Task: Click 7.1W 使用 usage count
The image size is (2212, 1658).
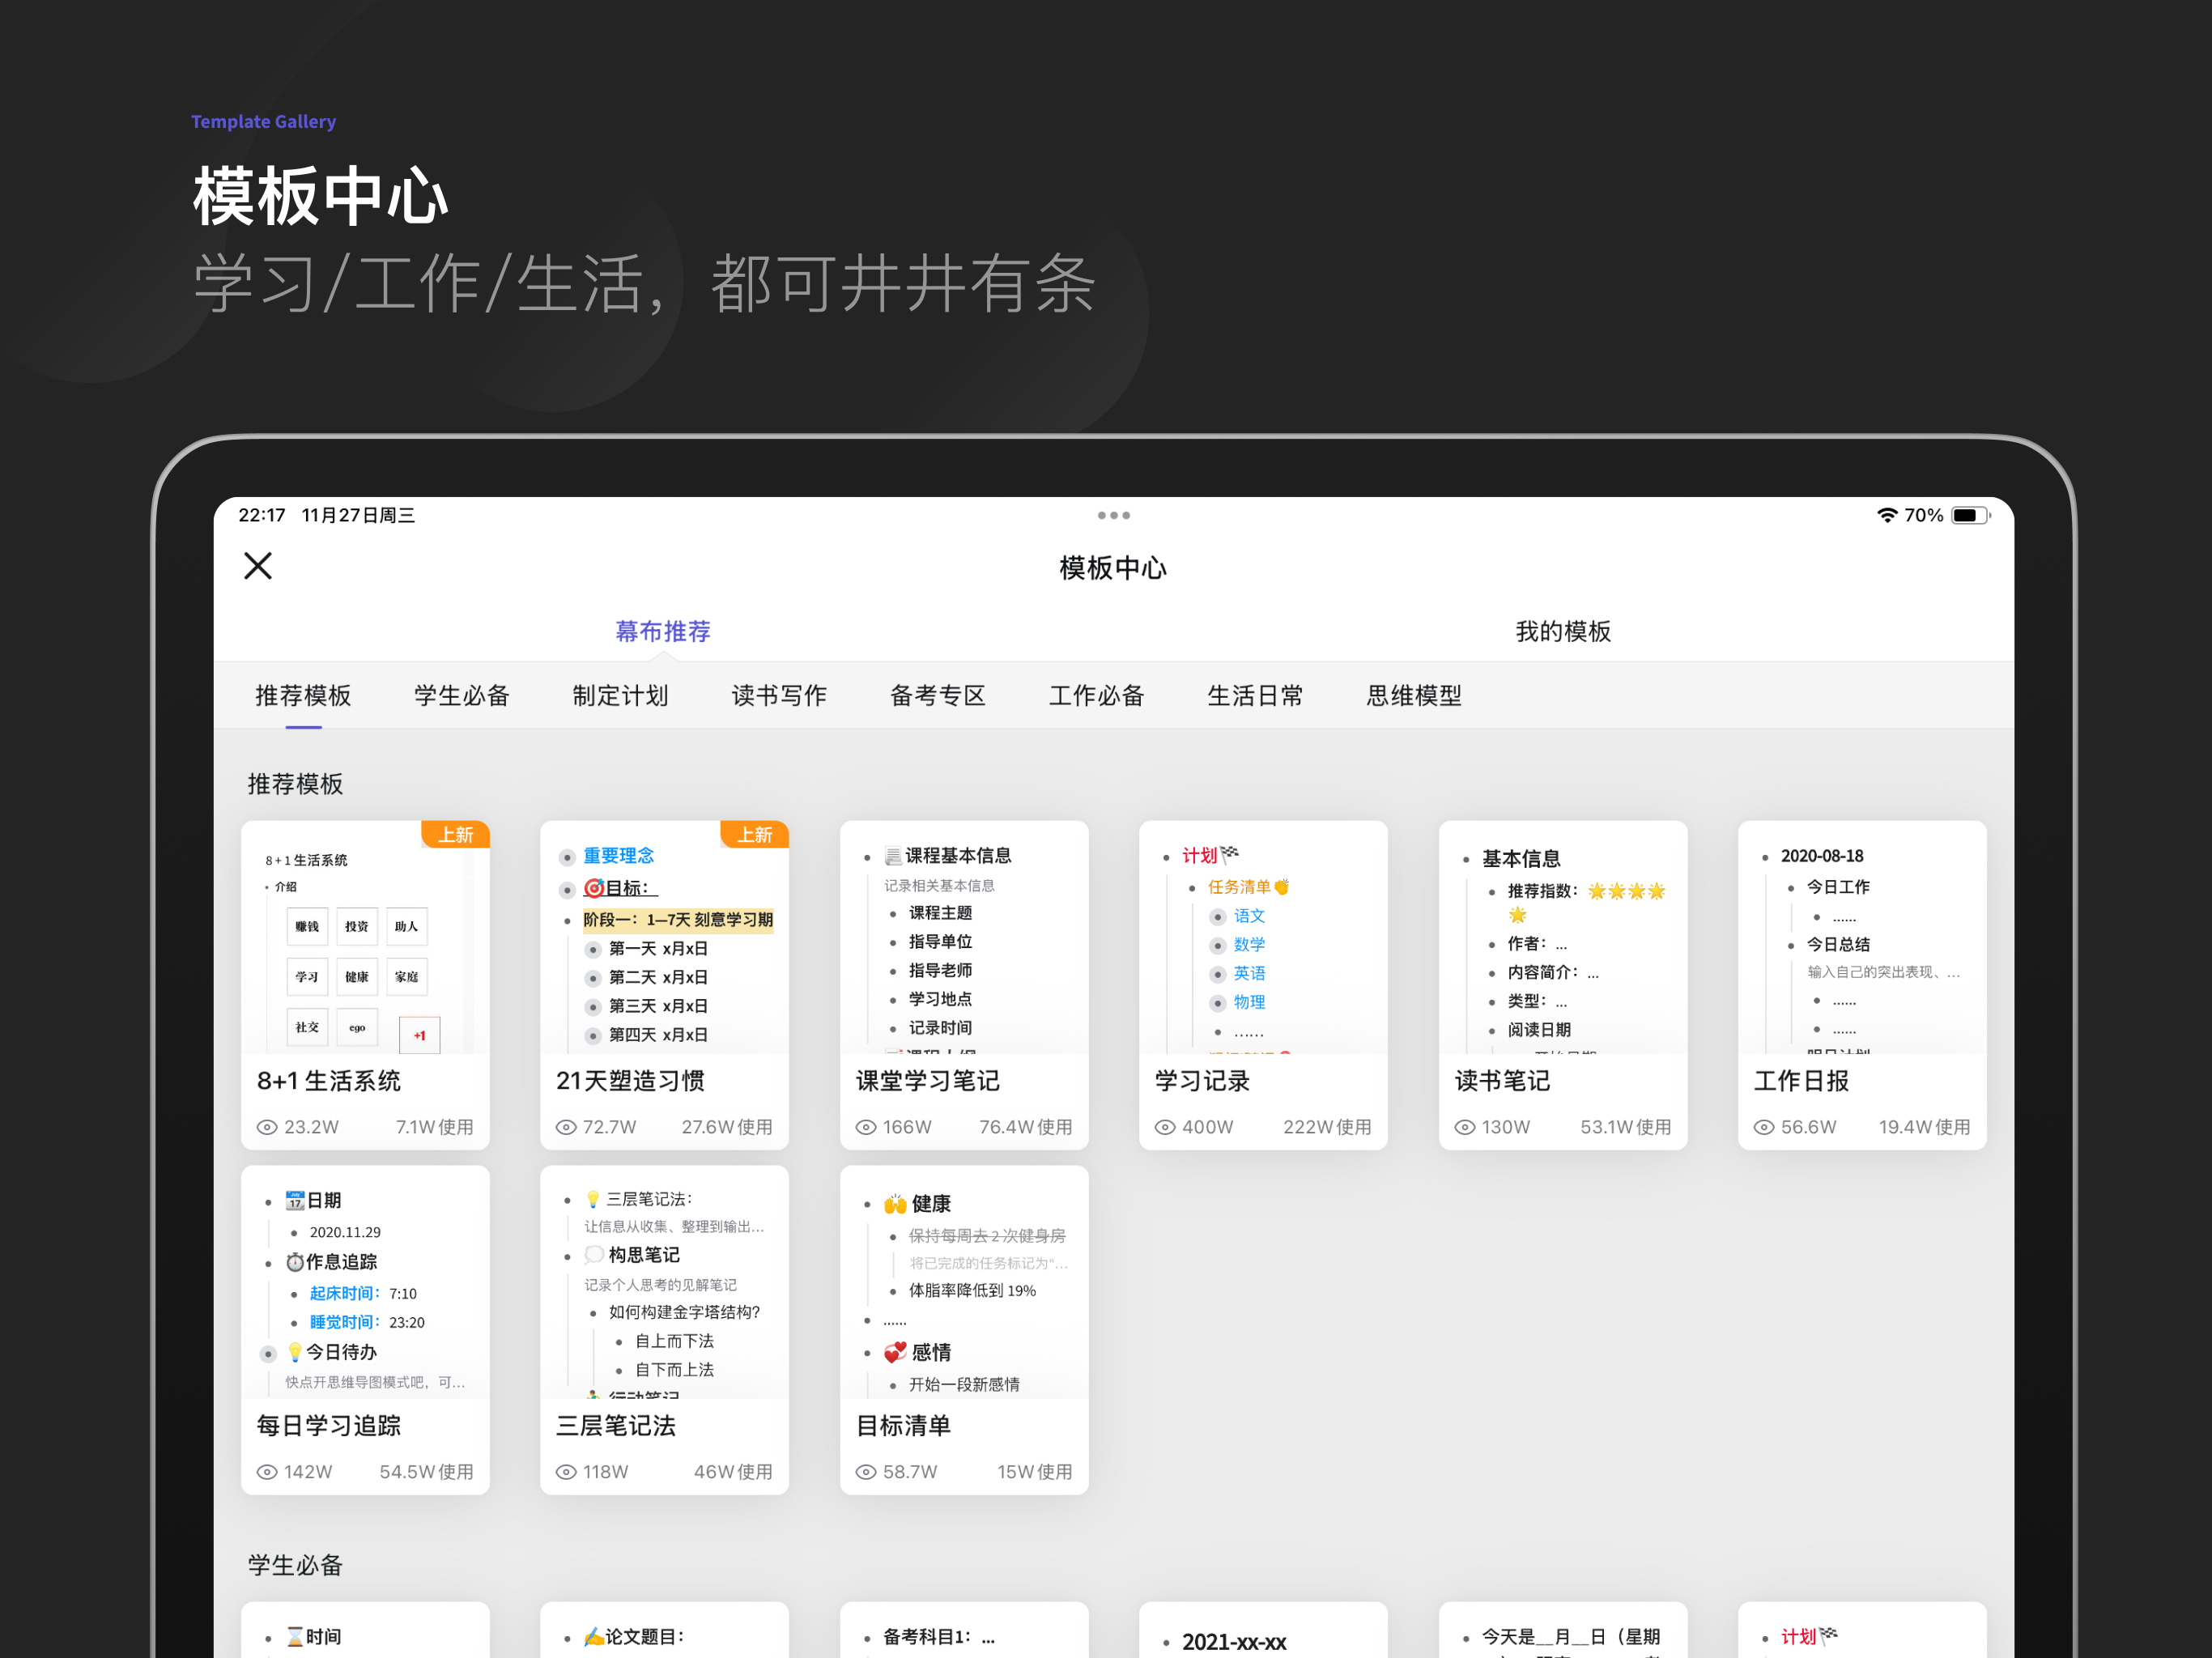Action: click(x=435, y=1127)
